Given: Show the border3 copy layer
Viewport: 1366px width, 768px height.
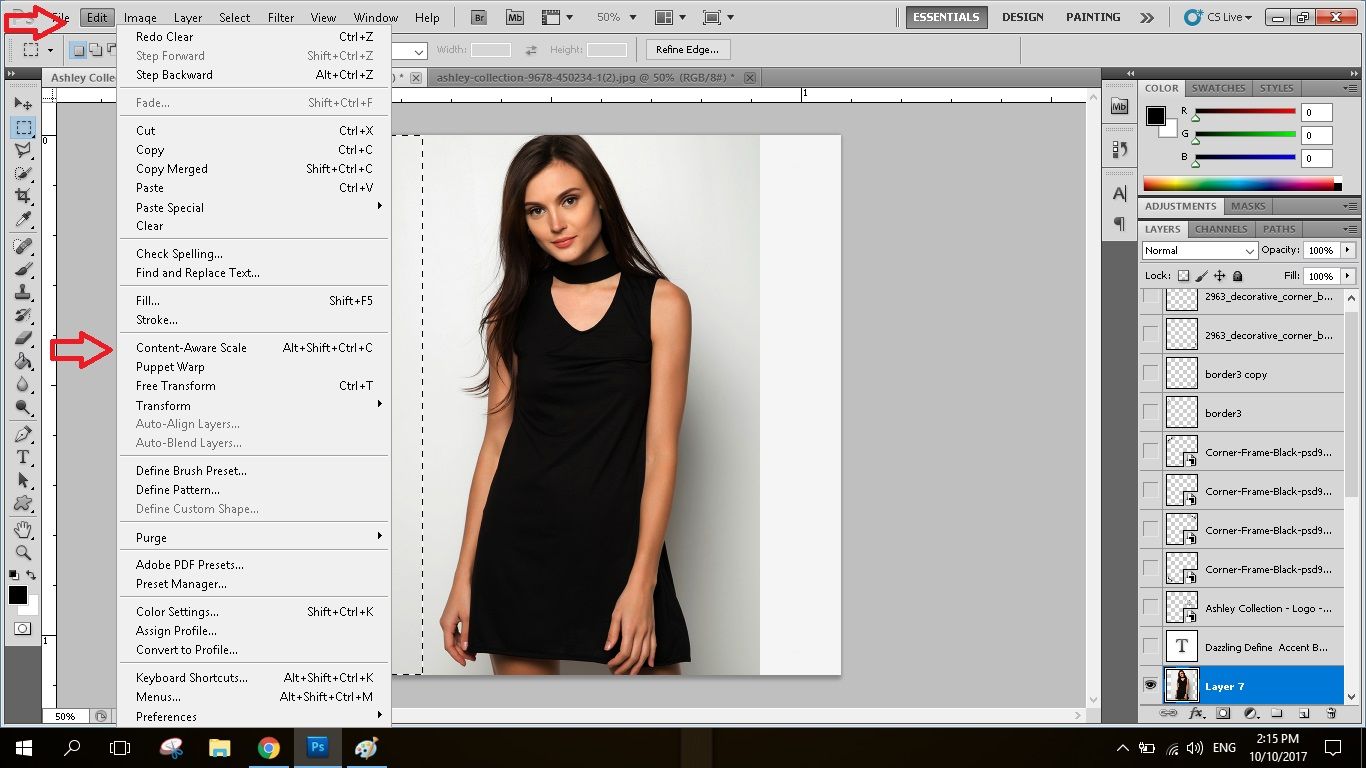Looking at the screenshot, I should (x=1151, y=374).
